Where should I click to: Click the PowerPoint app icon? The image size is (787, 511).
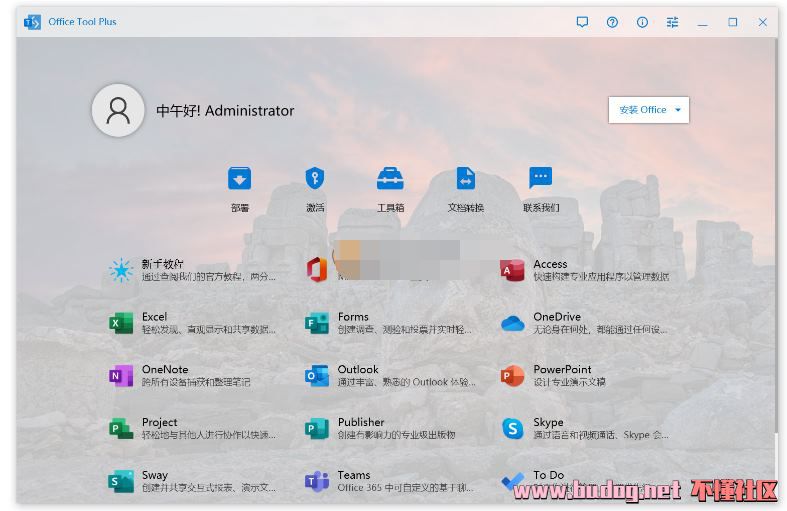512,376
